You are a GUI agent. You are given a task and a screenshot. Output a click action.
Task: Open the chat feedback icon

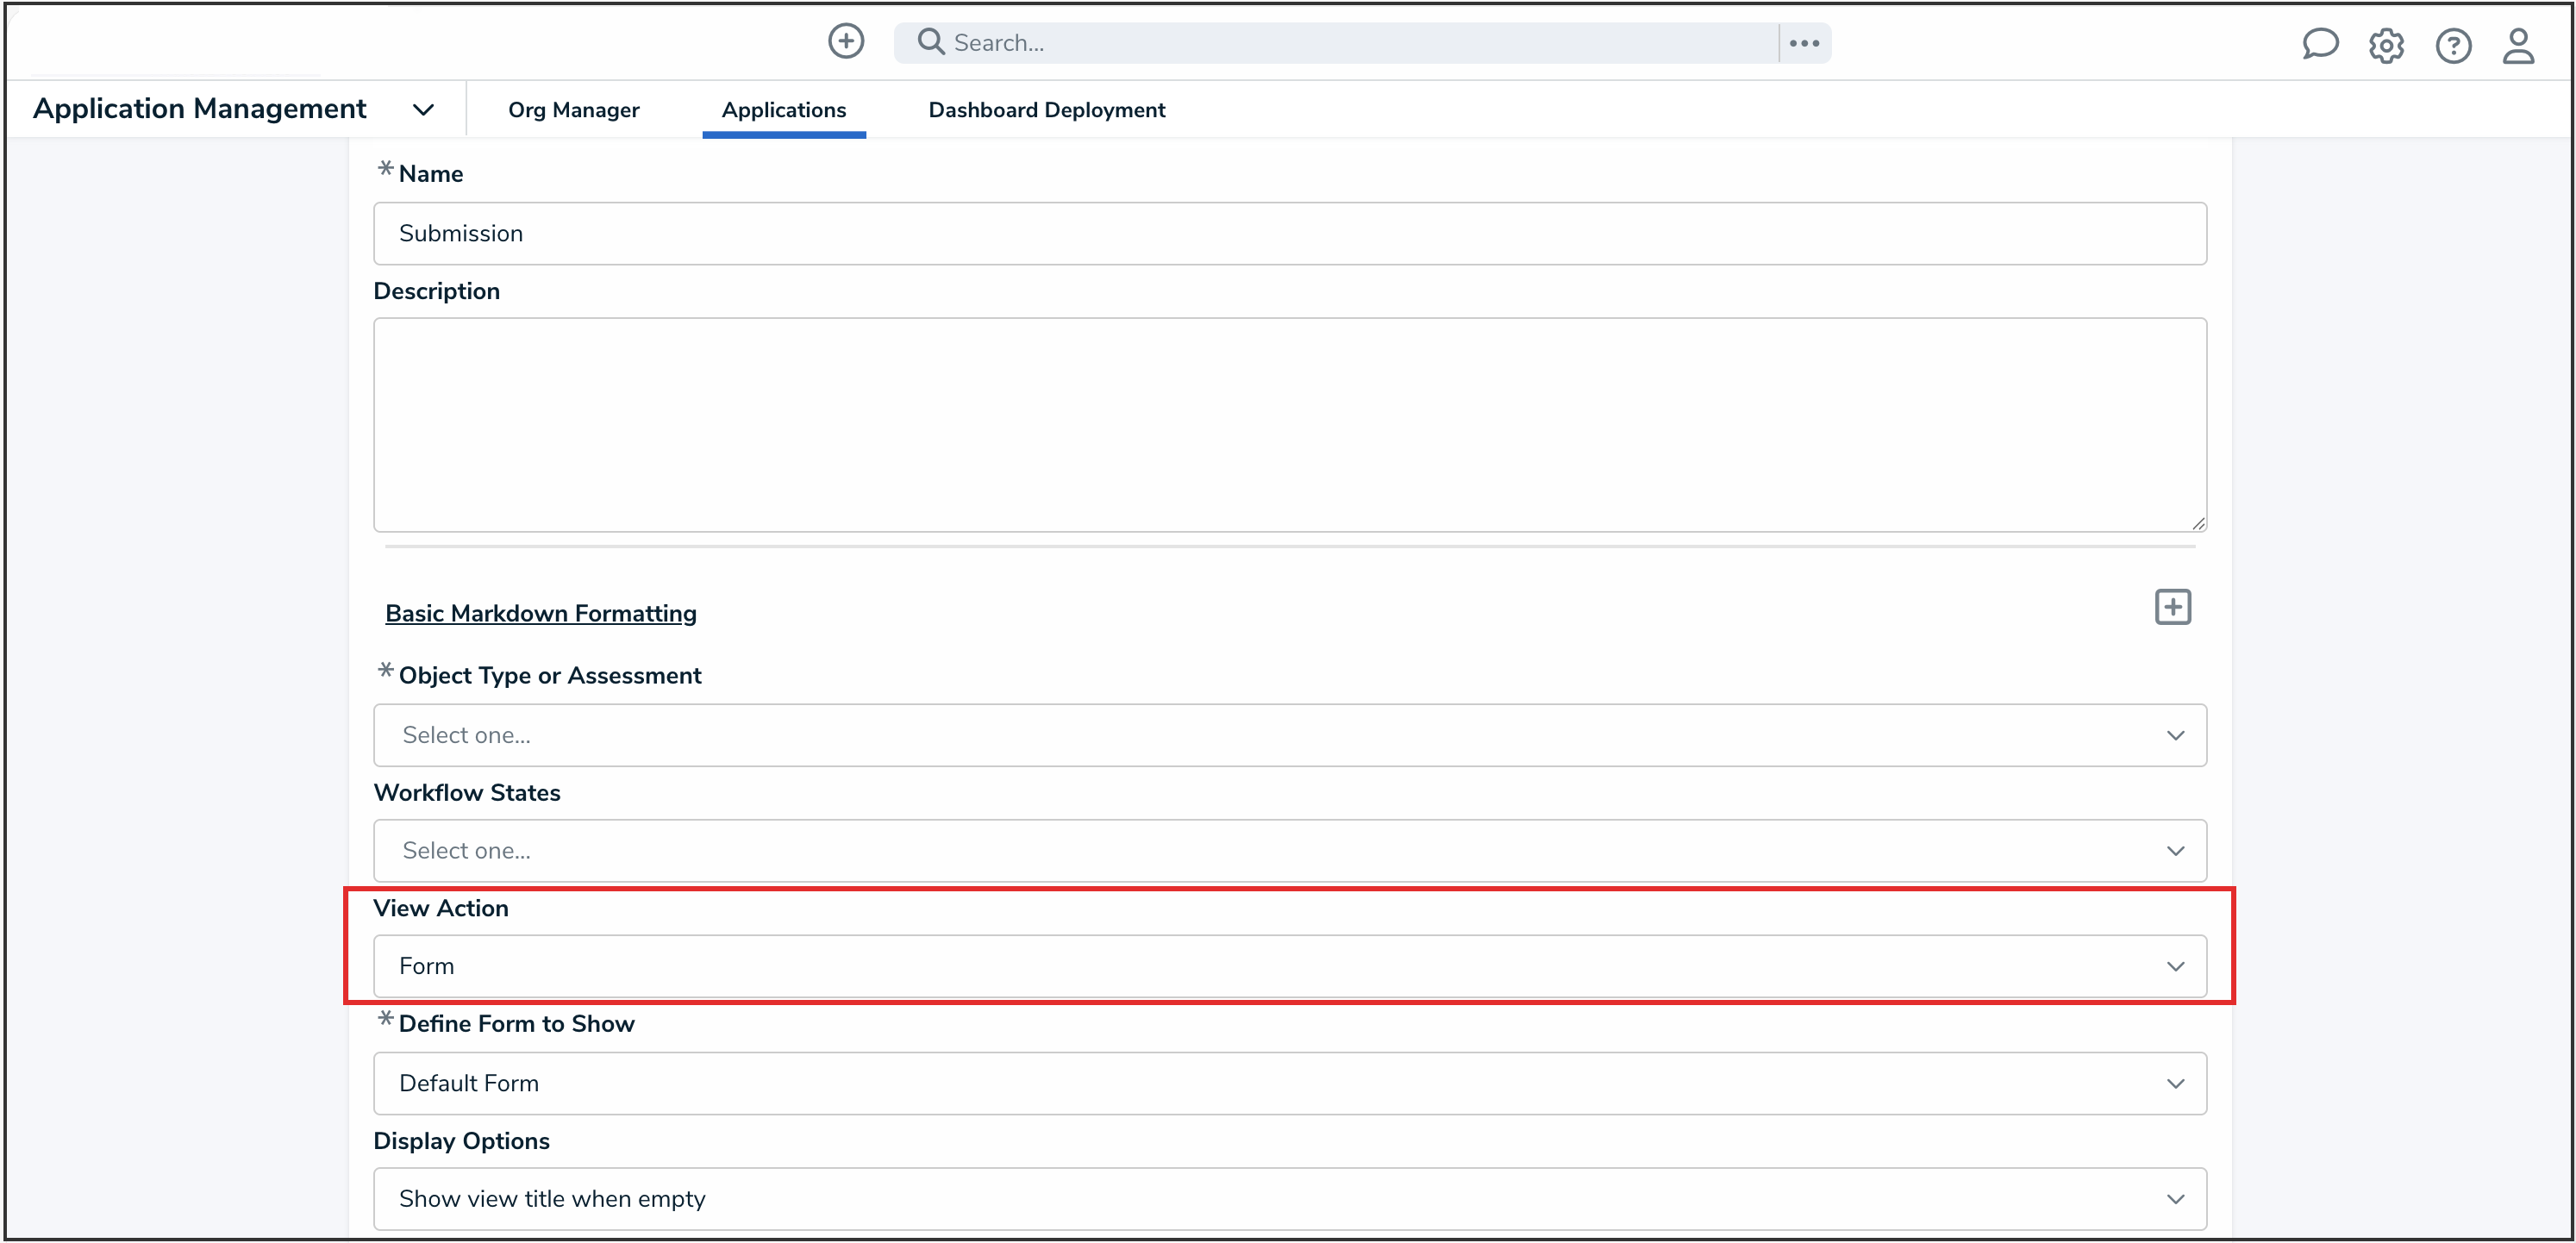pos(2321,44)
